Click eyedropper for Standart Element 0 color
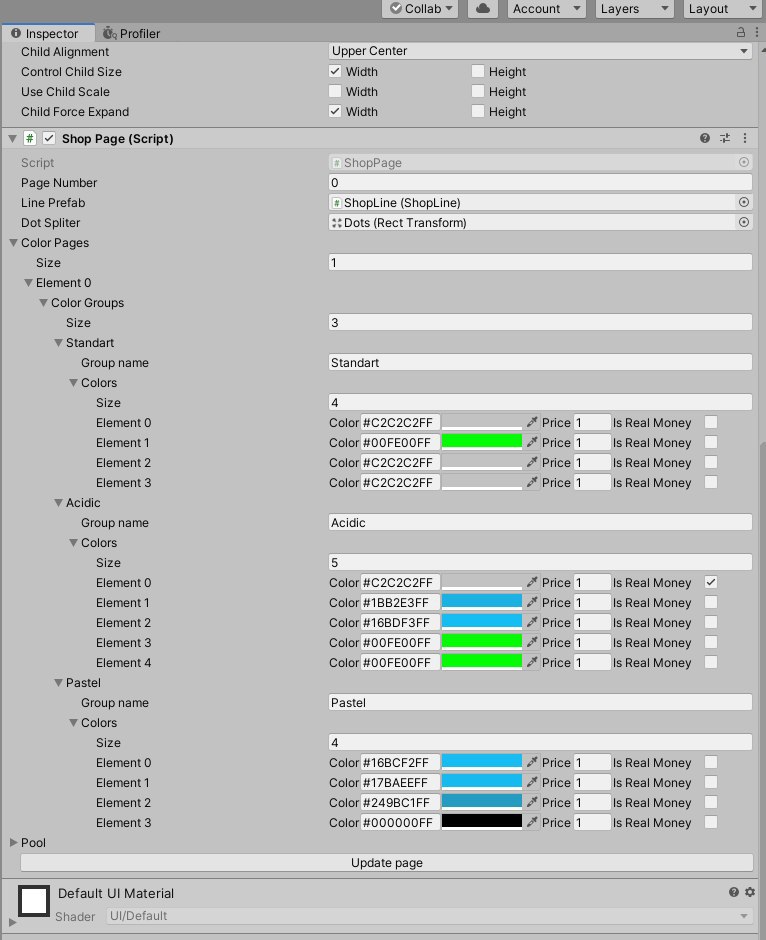This screenshot has height=940, width=766. (532, 422)
